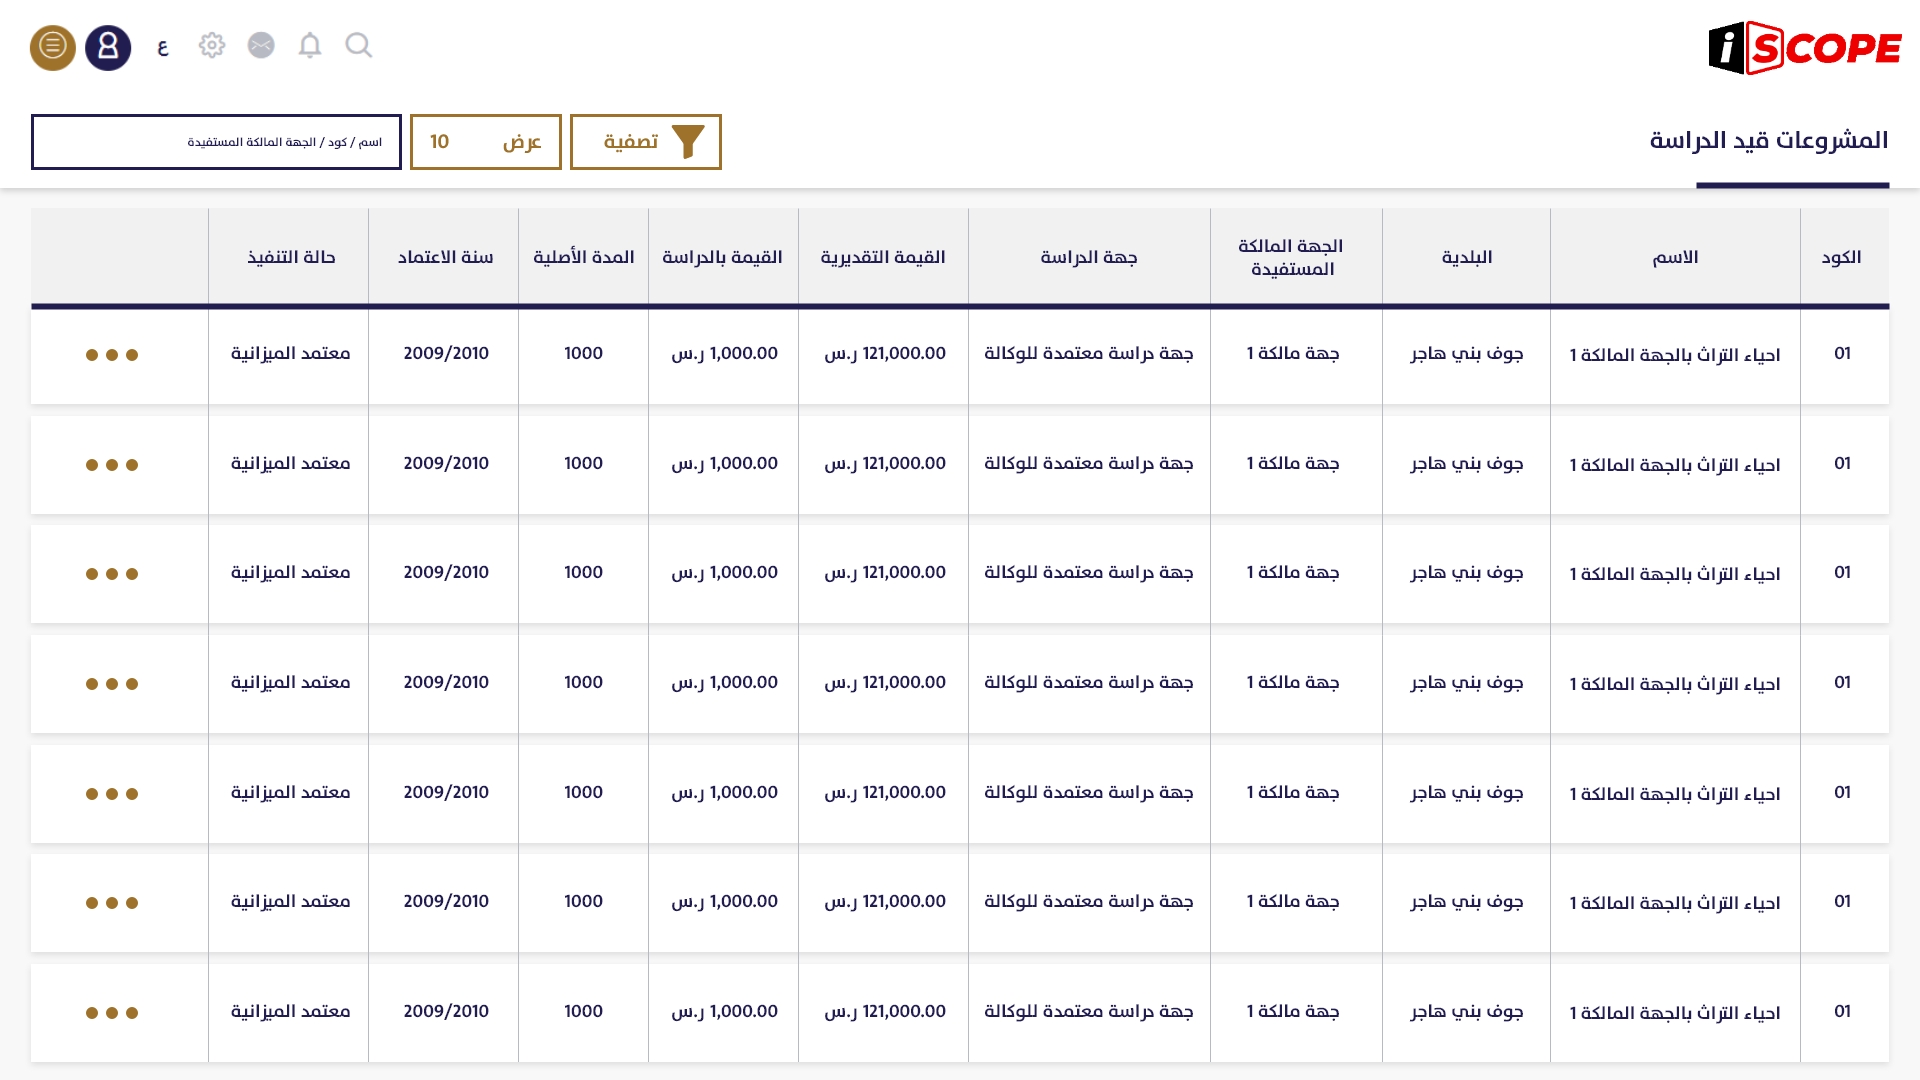1920x1080 pixels.
Task: Open the user profile avatar icon
Action: point(108,47)
